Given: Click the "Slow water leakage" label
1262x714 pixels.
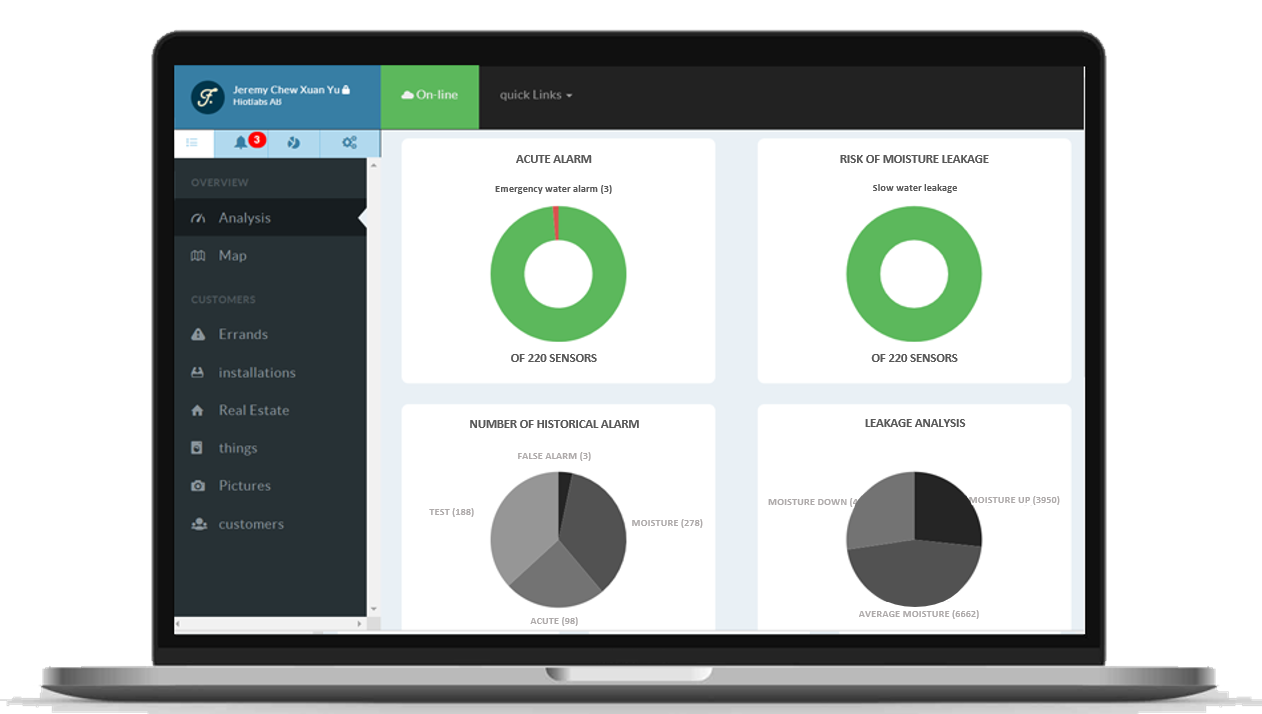Looking at the screenshot, I should click(x=914, y=188).
